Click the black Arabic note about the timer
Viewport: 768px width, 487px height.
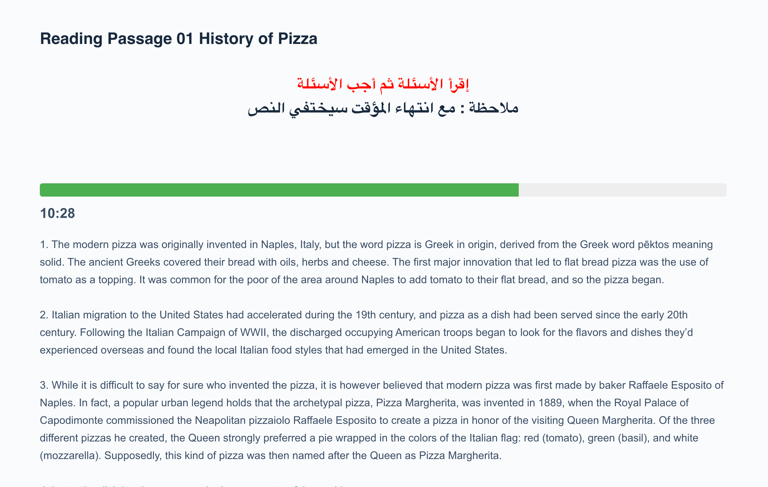(383, 108)
